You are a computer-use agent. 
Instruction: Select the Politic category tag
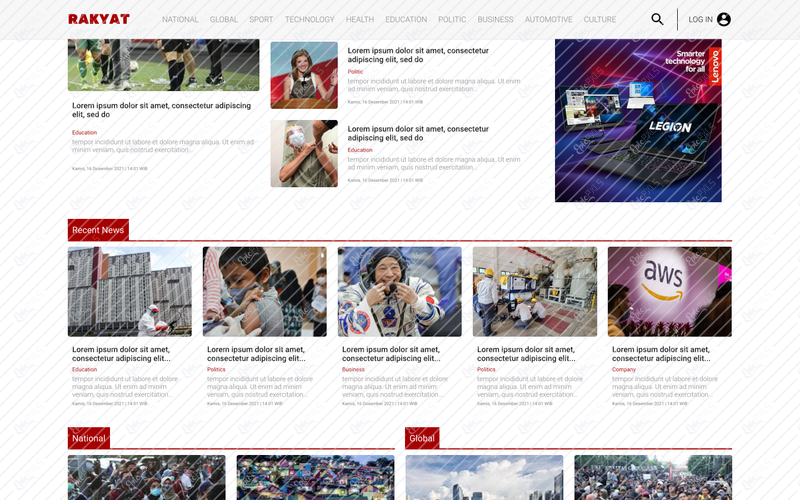click(x=355, y=72)
